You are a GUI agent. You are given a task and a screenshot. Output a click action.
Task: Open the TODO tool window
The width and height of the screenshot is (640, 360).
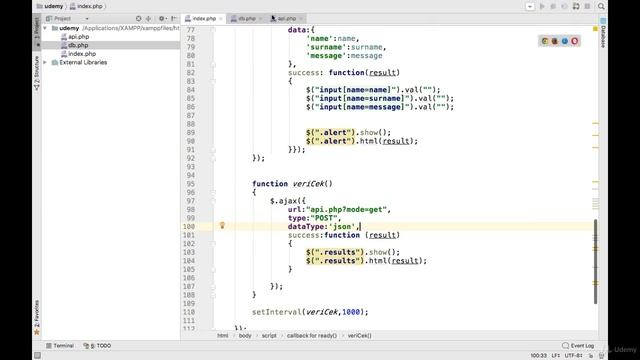coord(97,345)
